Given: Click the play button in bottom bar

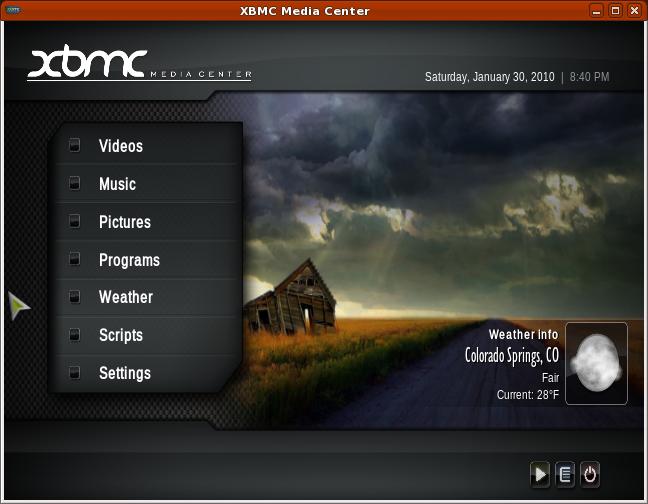Looking at the screenshot, I should click(x=540, y=474).
